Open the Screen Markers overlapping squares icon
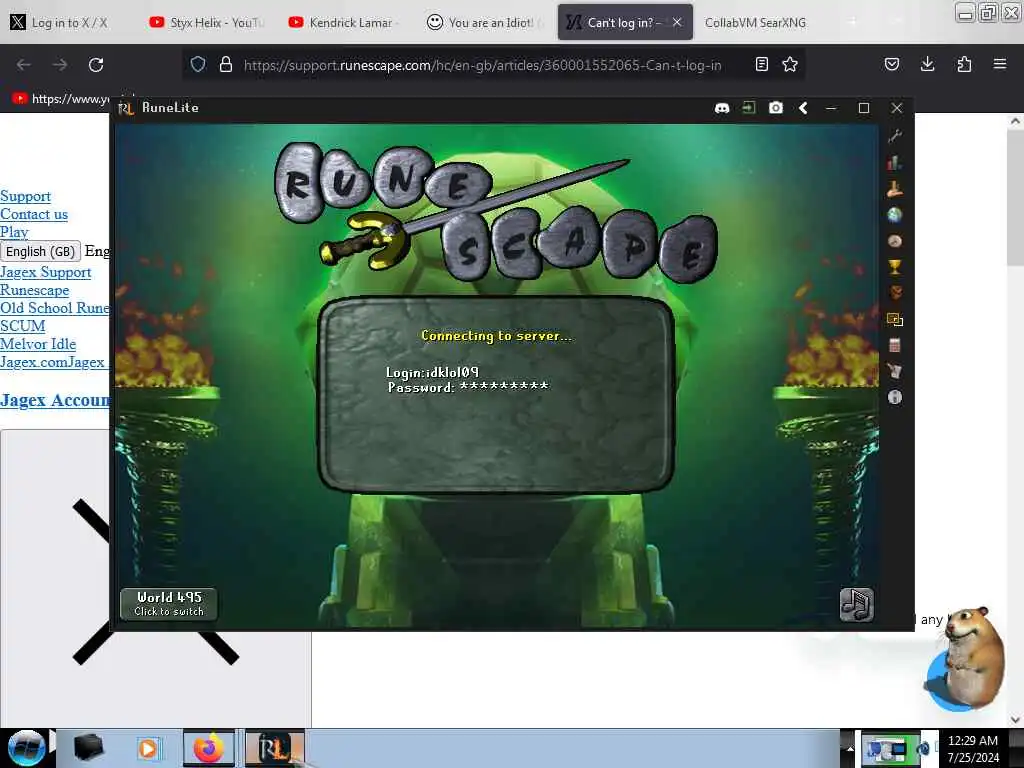This screenshot has width=1024, height=768. tap(895, 319)
